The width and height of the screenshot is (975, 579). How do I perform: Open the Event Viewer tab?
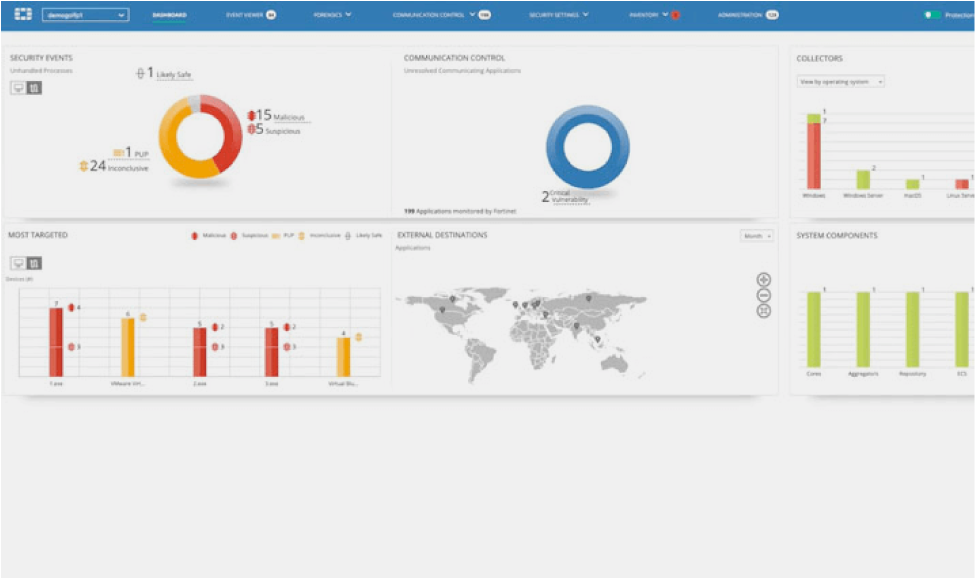pyautogui.click(x=244, y=15)
